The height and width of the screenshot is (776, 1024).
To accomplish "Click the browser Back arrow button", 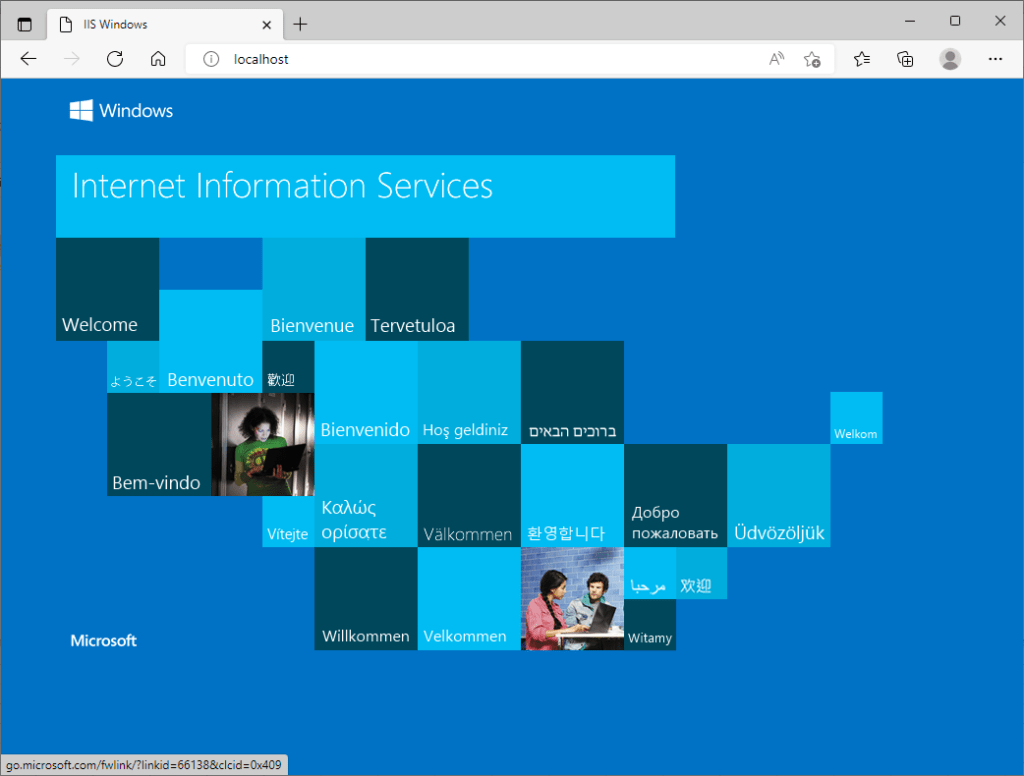I will click(28, 59).
